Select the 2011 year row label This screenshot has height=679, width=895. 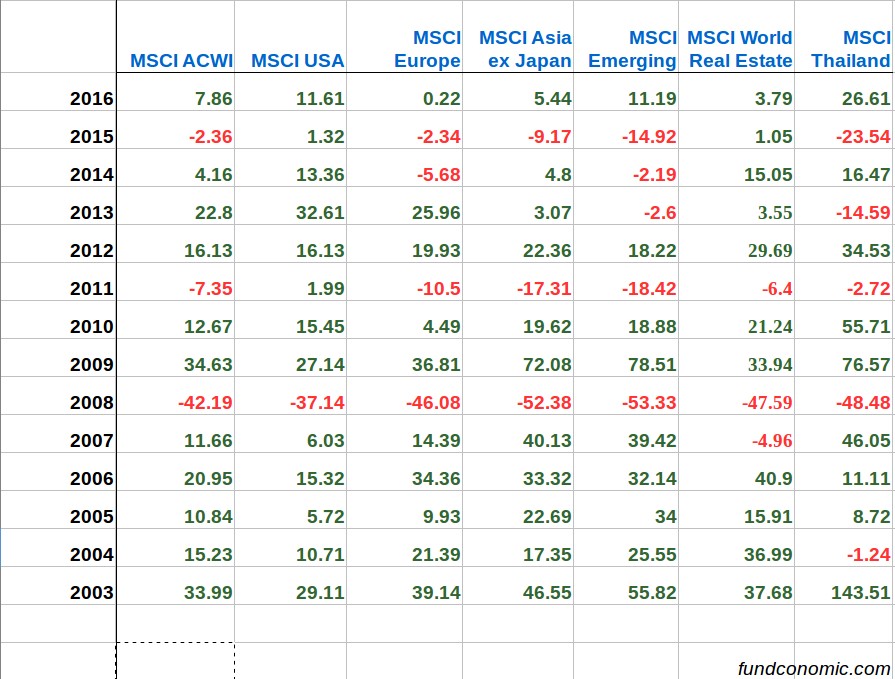click(x=92, y=289)
